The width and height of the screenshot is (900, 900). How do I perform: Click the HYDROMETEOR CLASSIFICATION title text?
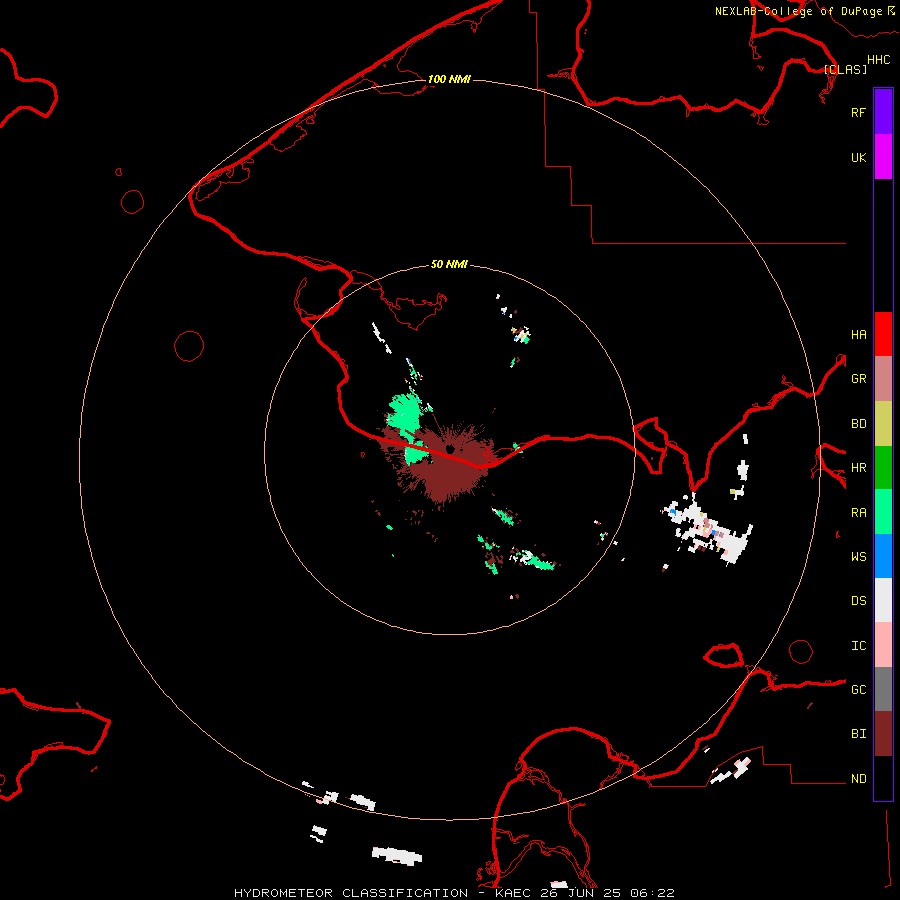click(x=351, y=893)
